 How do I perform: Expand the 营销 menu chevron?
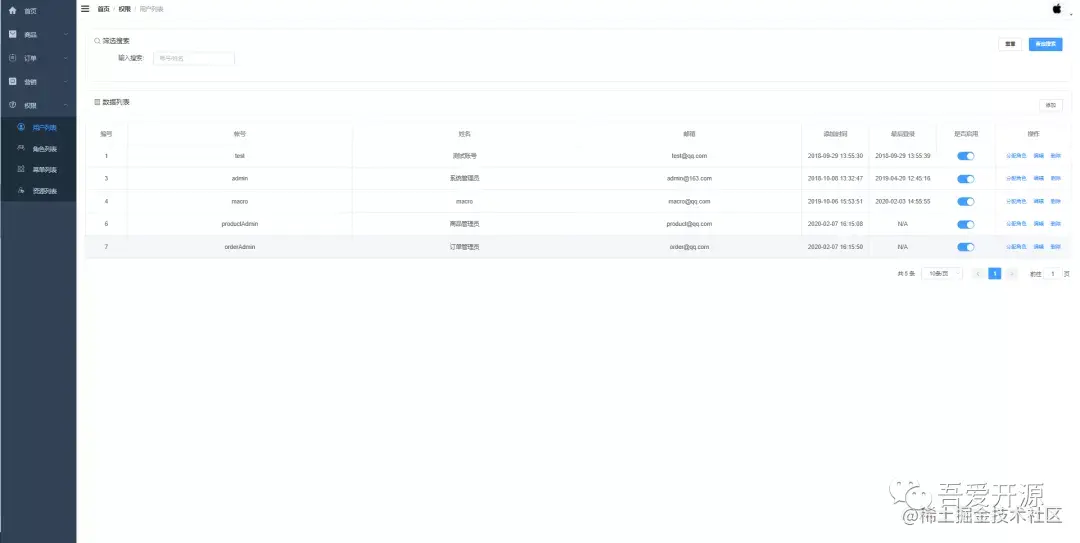point(66,82)
